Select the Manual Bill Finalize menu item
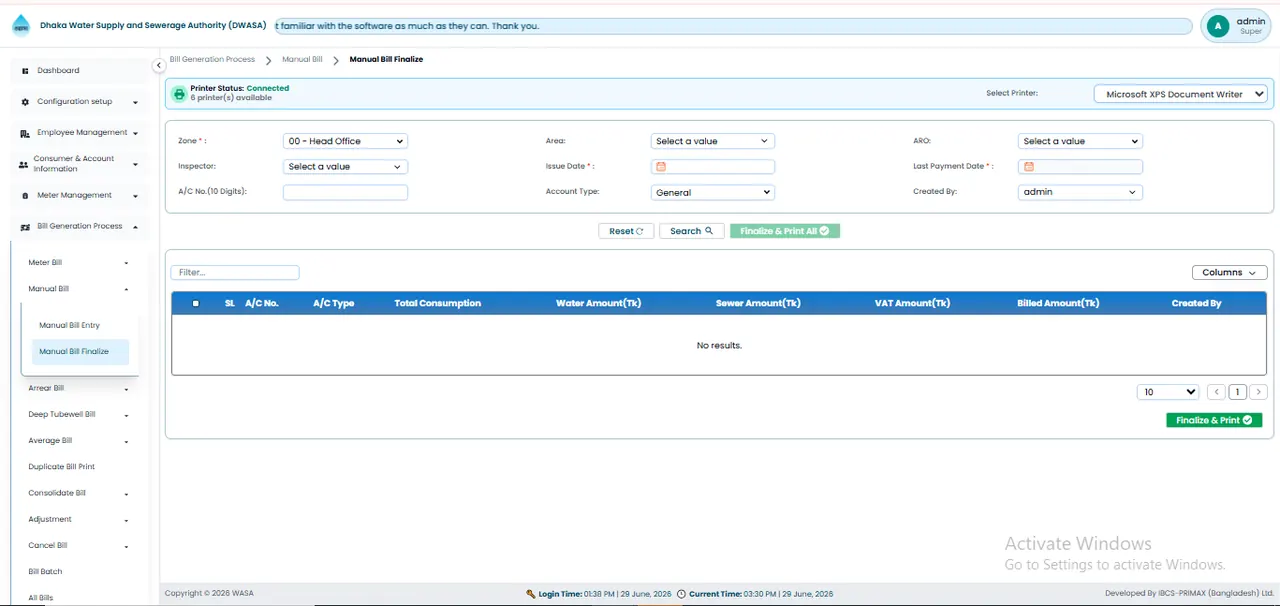This screenshot has width=1280, height=606. [80, 352]
